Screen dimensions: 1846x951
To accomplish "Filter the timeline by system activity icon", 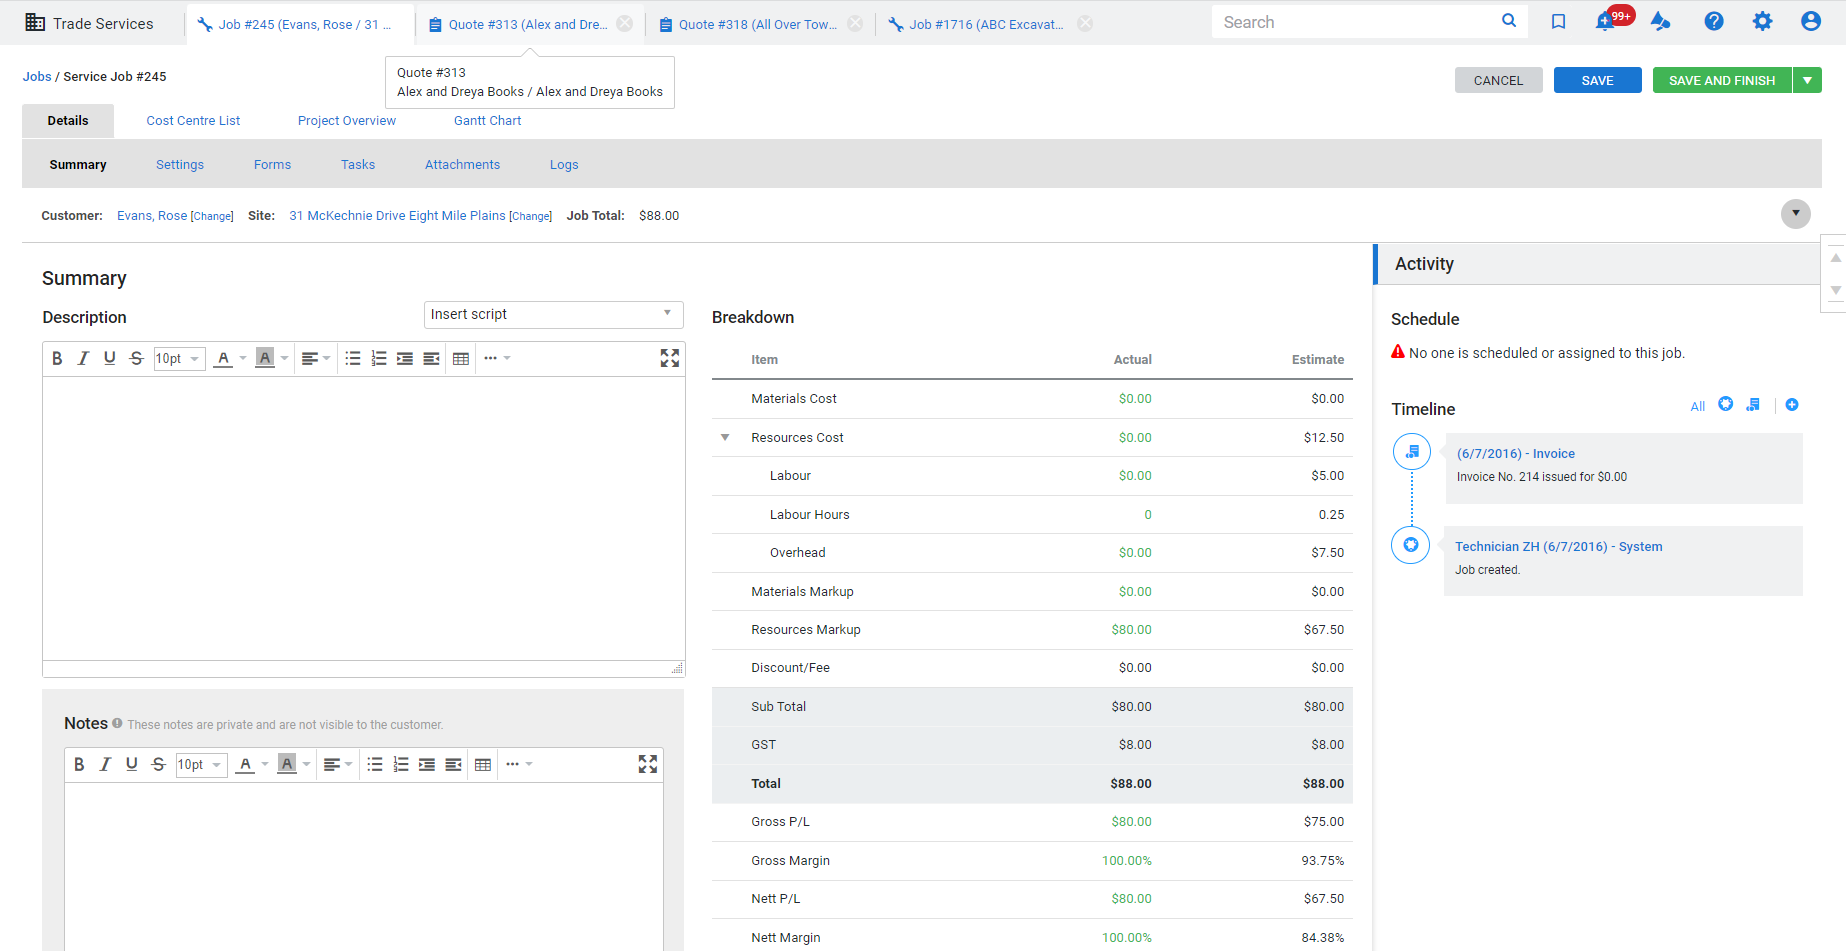I will [x=1726, y=404].
